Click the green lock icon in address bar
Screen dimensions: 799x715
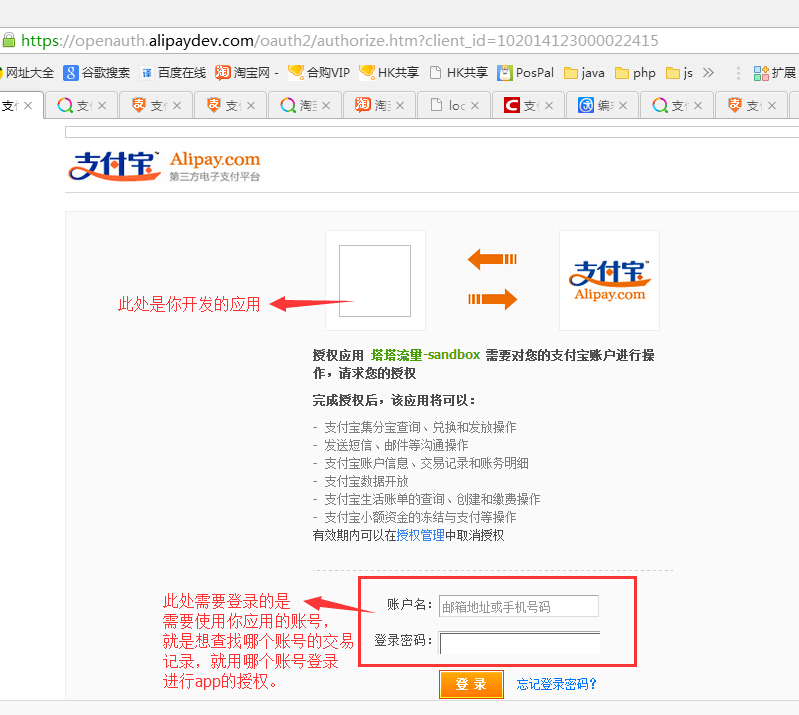click(x=8, y=40)
